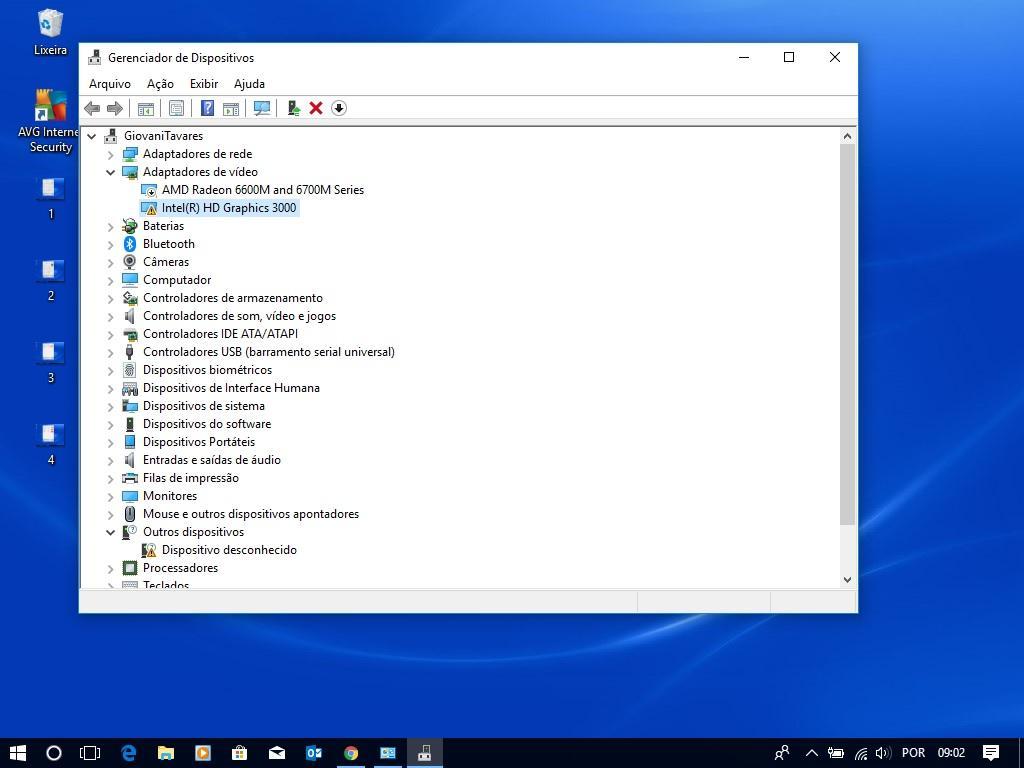The image size is (1024, 768).
Task: Open Google Chrome from the taskbar
Action: (x=351, y=753)
